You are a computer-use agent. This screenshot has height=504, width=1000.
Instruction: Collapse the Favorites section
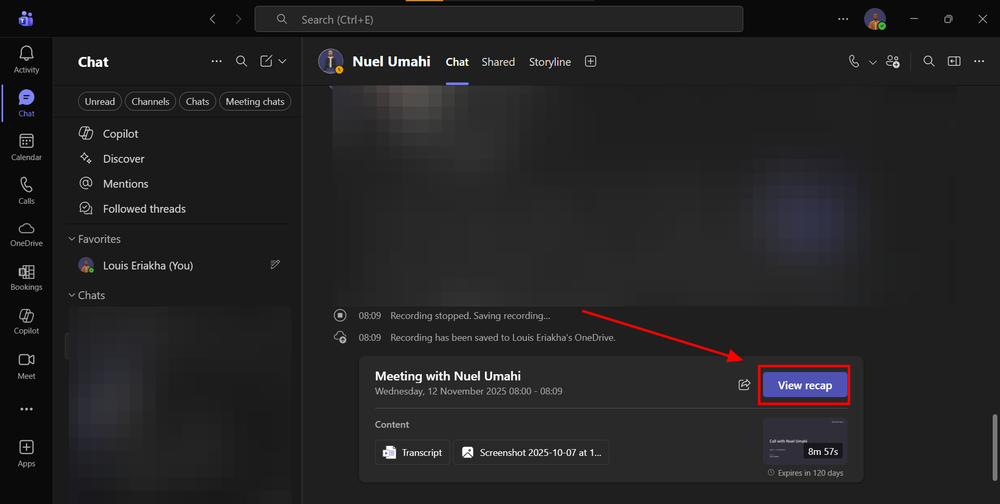72,239
